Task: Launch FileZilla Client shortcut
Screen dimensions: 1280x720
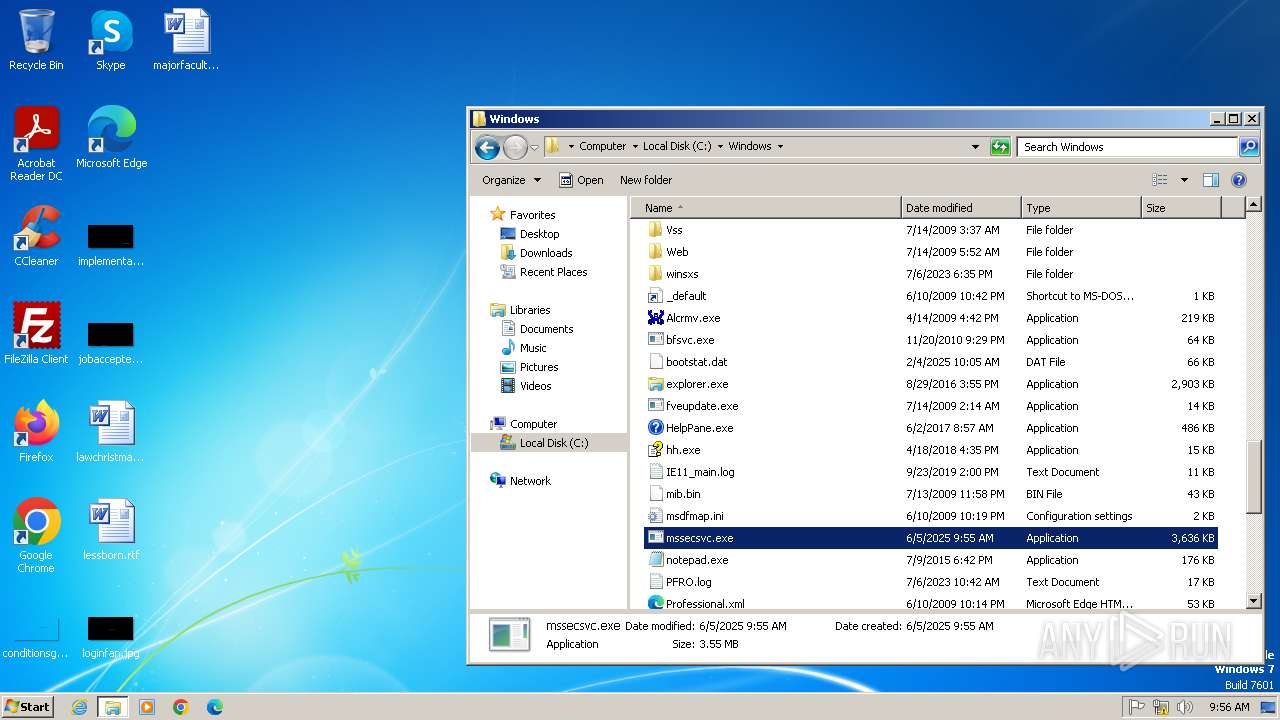Action: (x=36, y=334)
